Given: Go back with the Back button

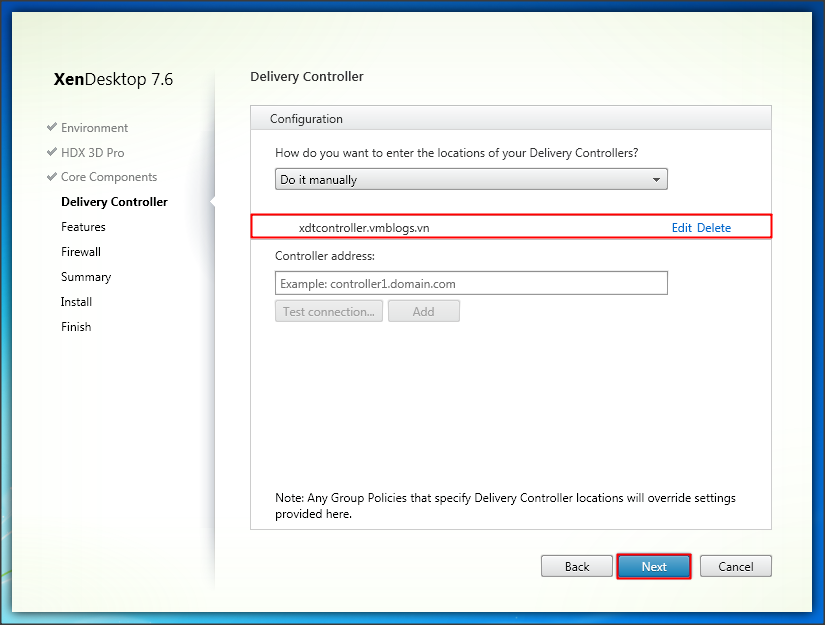Looking at the screenshot, I should (x=577, y=567).
